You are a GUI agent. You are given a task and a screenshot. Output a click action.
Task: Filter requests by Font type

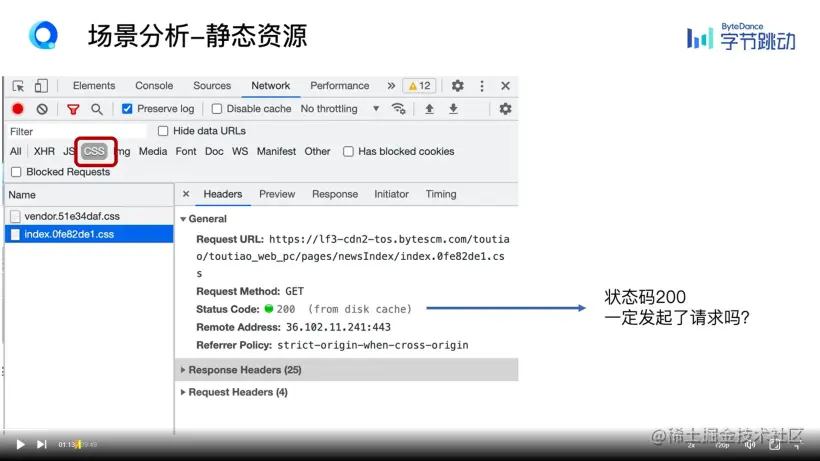pyautogui.click(x=186, y=152)
